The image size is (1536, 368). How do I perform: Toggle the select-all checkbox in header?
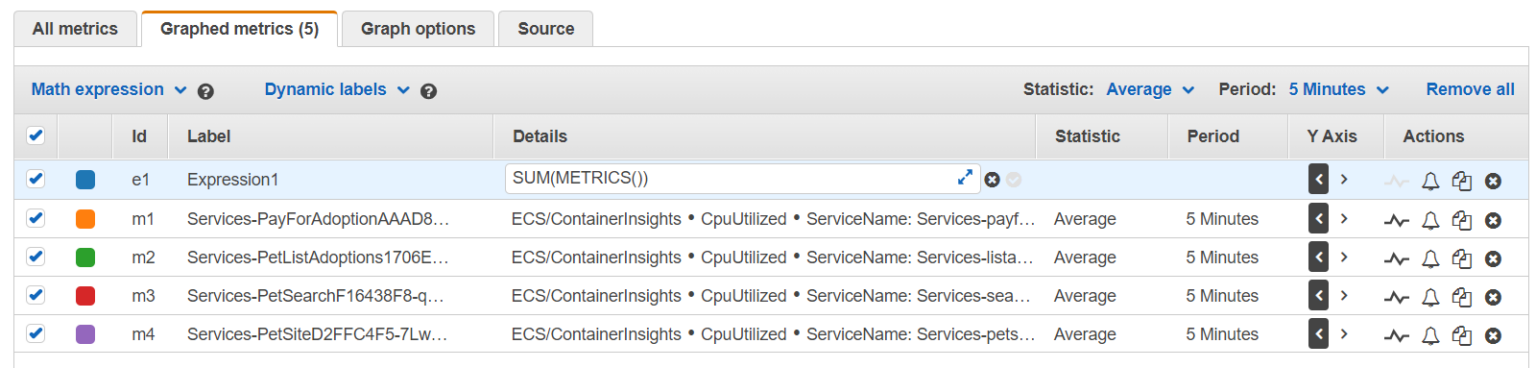click(35, 135)
